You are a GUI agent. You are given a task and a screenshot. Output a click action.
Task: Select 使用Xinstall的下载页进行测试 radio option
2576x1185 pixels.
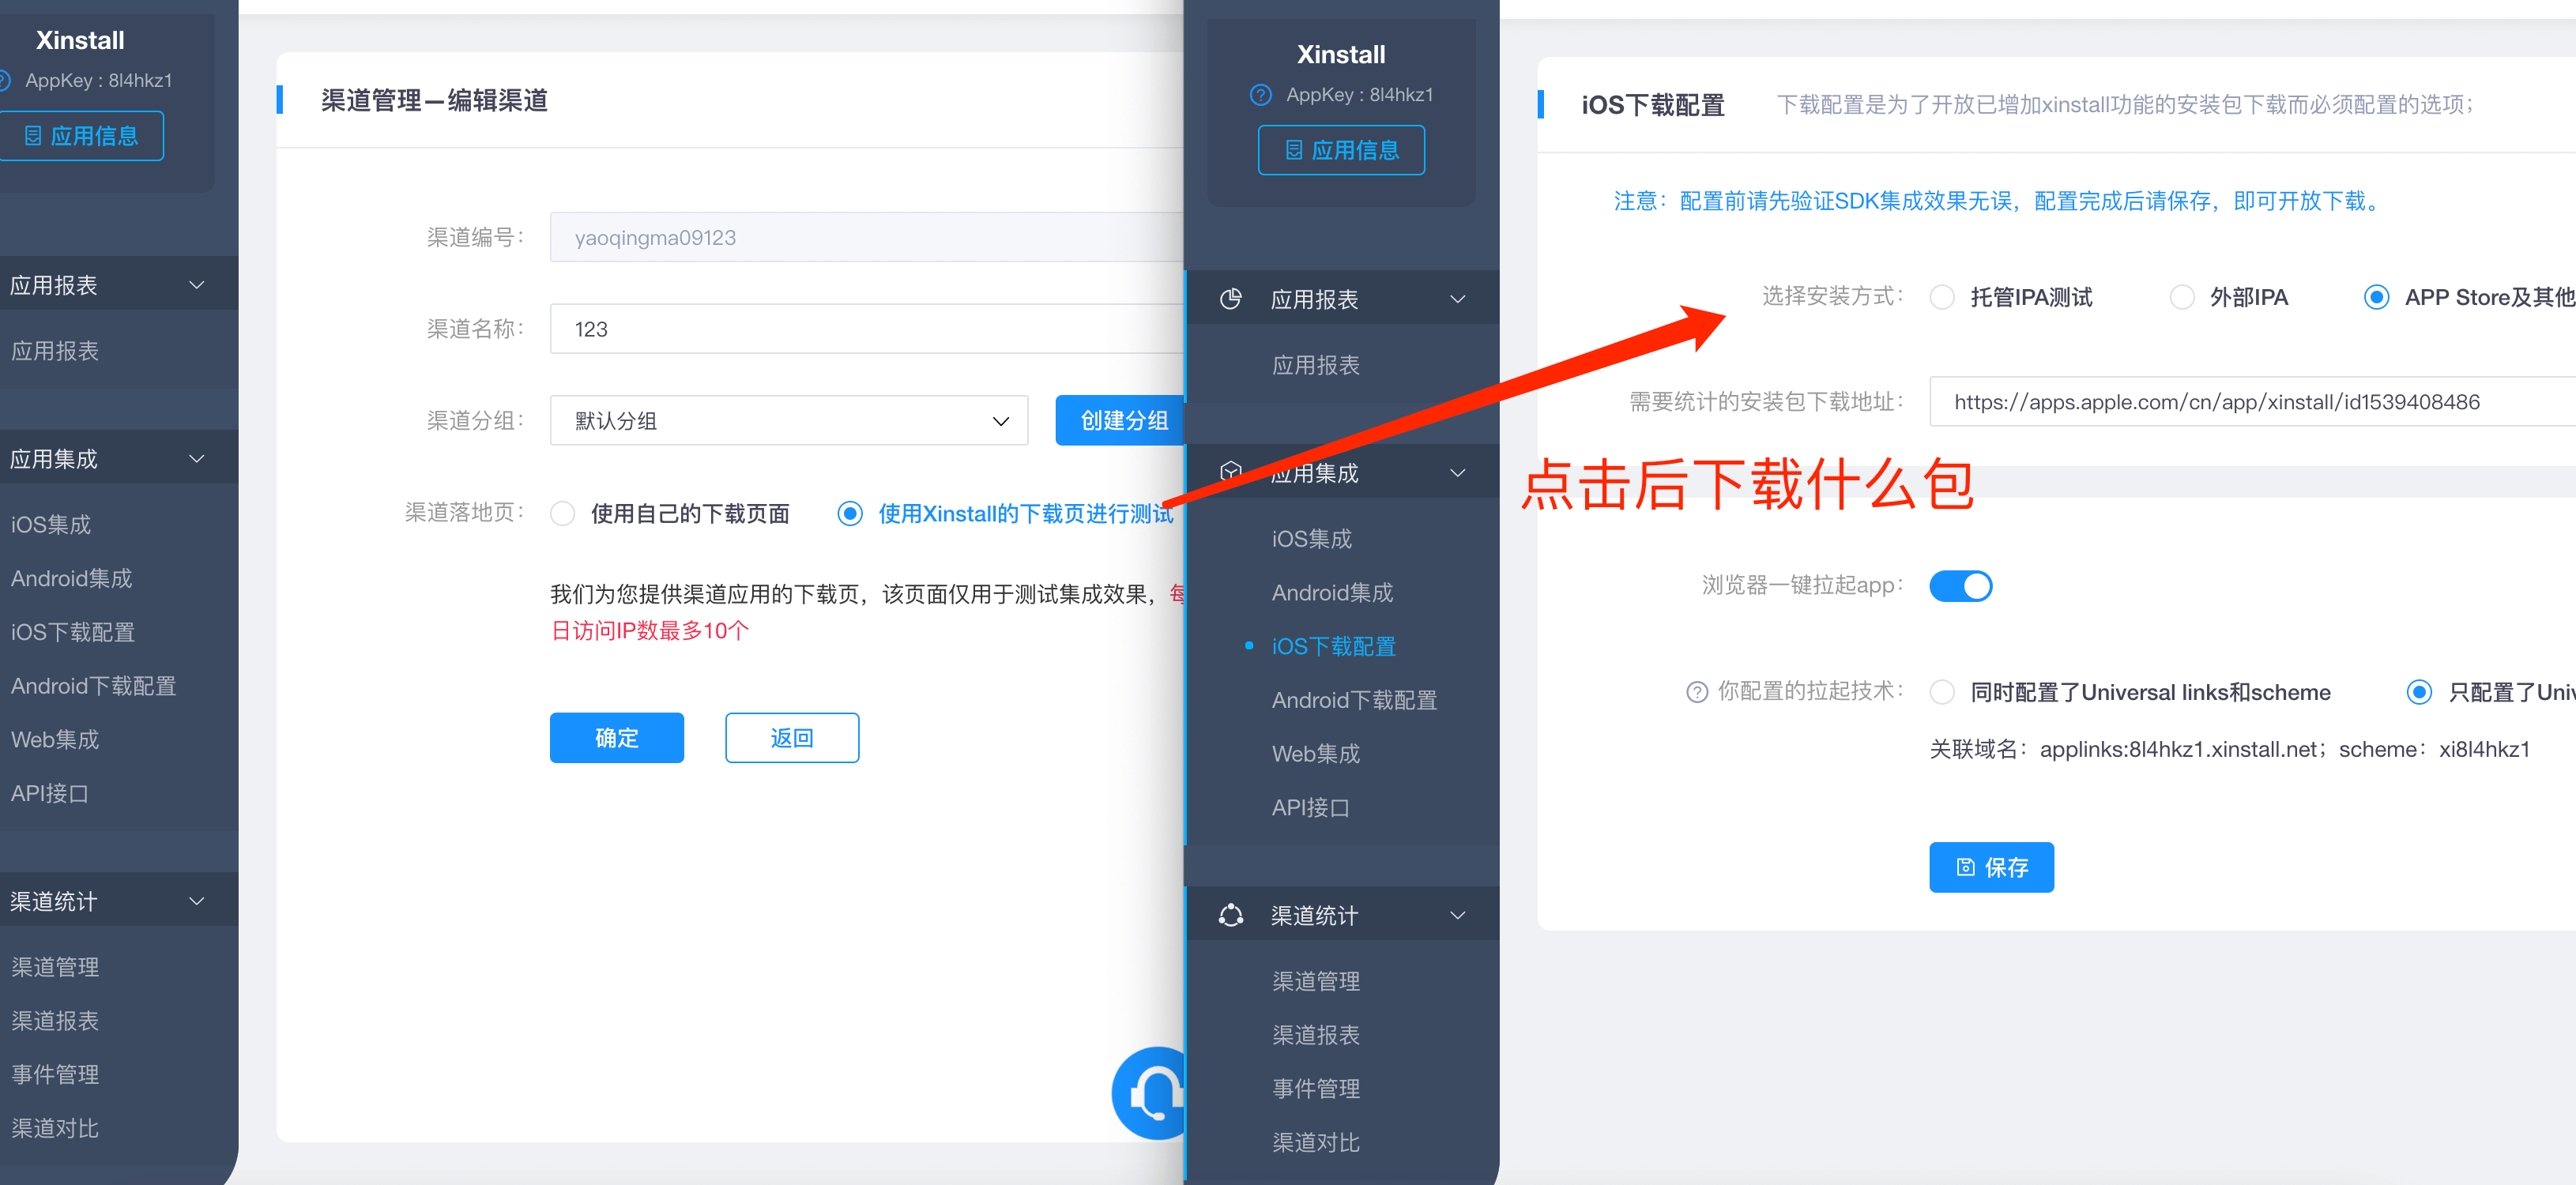850,514
